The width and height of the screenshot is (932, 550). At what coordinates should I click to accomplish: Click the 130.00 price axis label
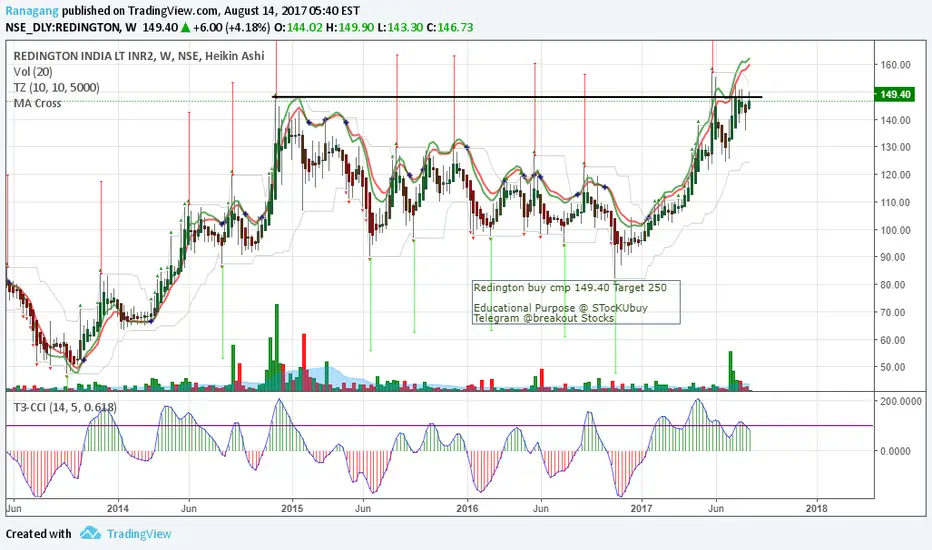pyautogui.click(x=895, y=147)
